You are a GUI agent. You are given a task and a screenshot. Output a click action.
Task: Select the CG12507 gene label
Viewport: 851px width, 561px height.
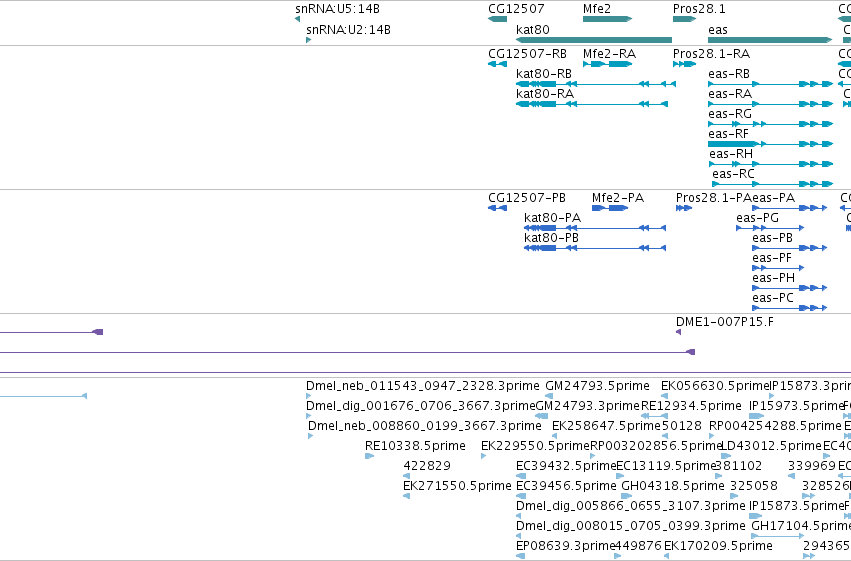tap(516, 9)
